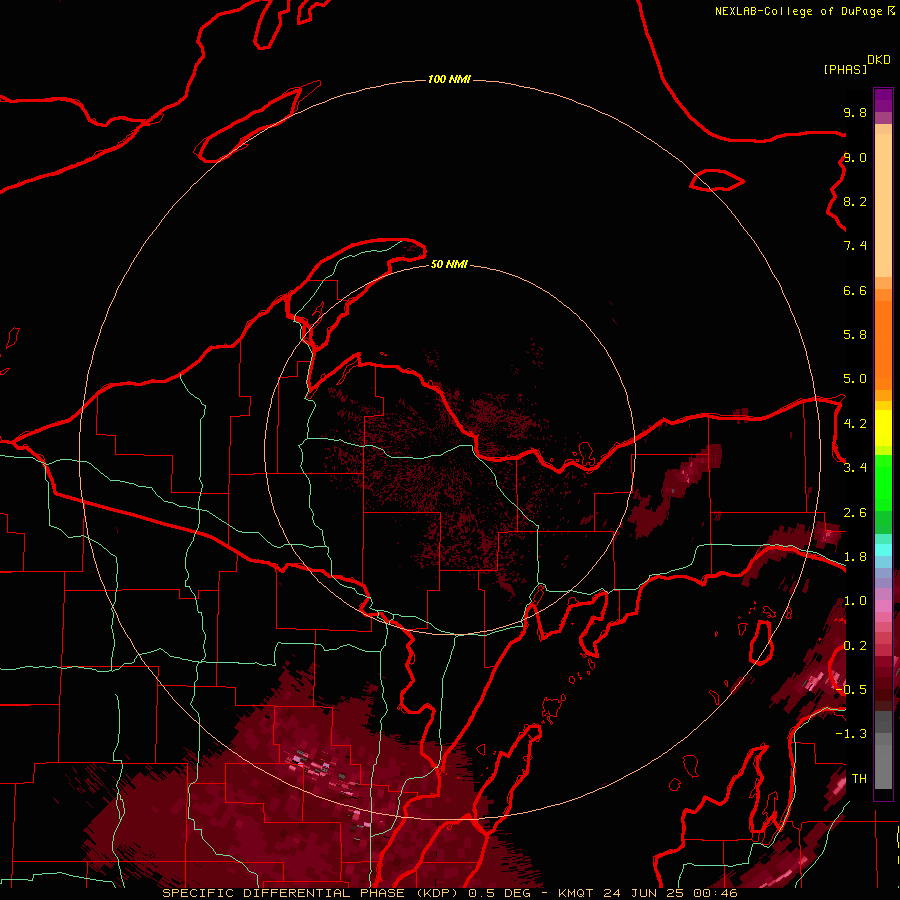Click the 5.0 value on the color scale
The width and height of the screenshot is (900, 900).
point(855,379)
